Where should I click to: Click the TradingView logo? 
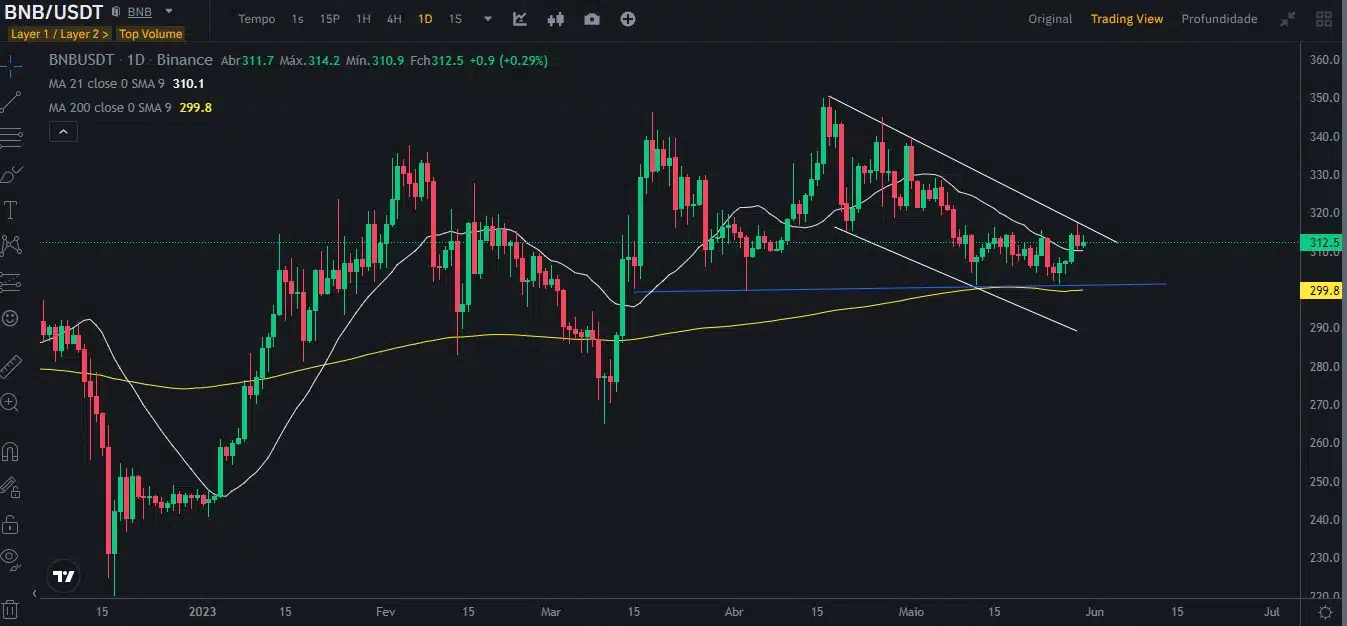[64, 577]
